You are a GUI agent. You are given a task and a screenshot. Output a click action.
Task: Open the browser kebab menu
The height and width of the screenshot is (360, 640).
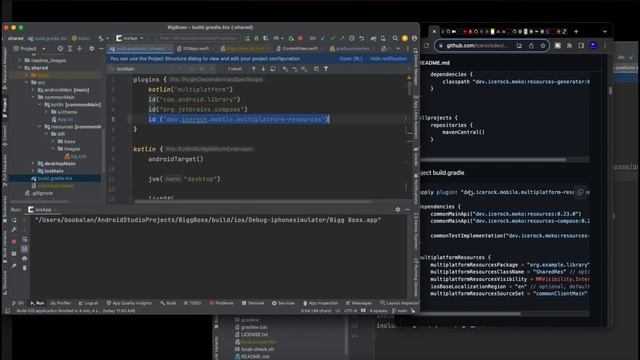point(605,46)
